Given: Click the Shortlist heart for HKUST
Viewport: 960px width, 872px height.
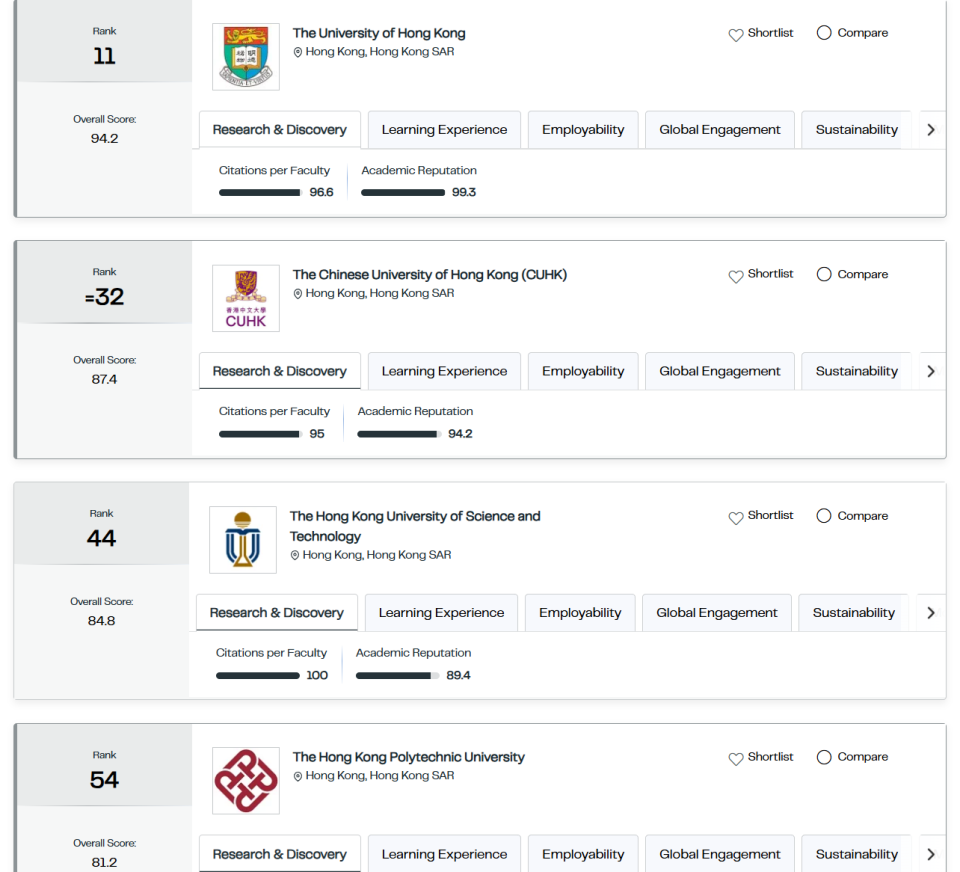Looking at the screenshot, I should tap(736, 517).
